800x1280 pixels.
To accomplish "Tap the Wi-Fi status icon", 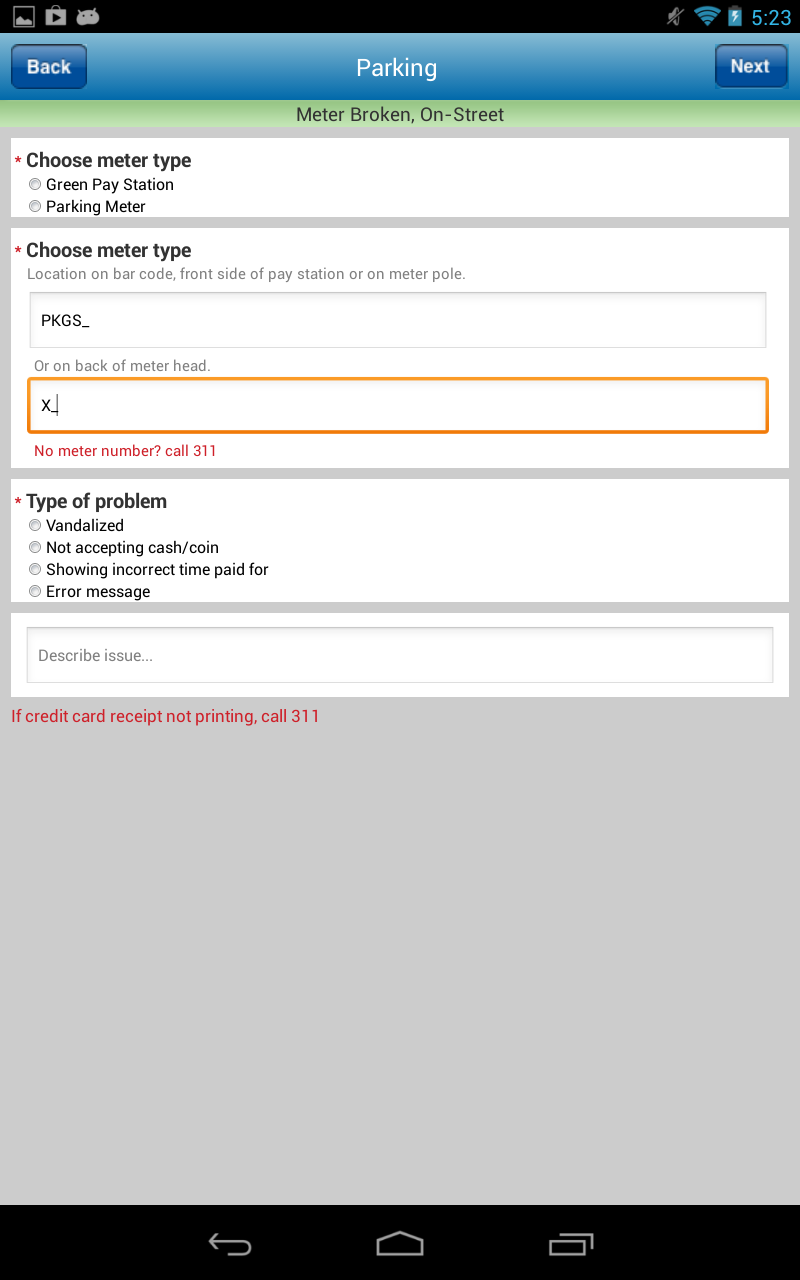I will click(x=707, y=16).
